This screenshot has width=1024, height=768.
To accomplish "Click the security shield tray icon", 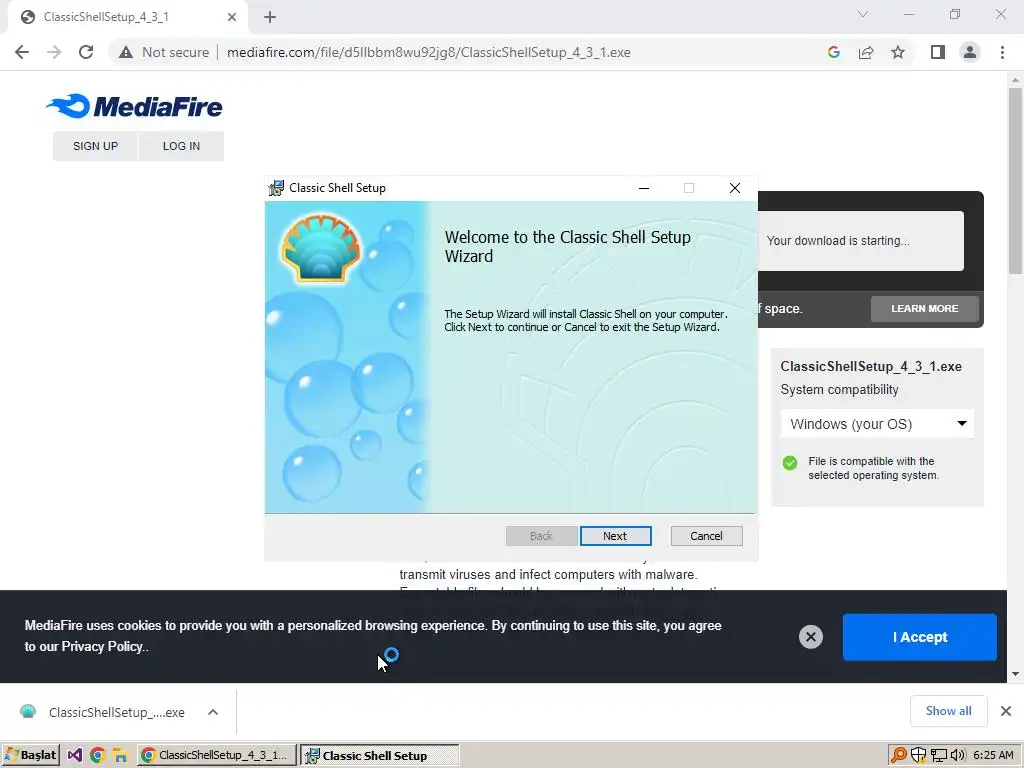I will pyautogui.click(x=919, y=755).
